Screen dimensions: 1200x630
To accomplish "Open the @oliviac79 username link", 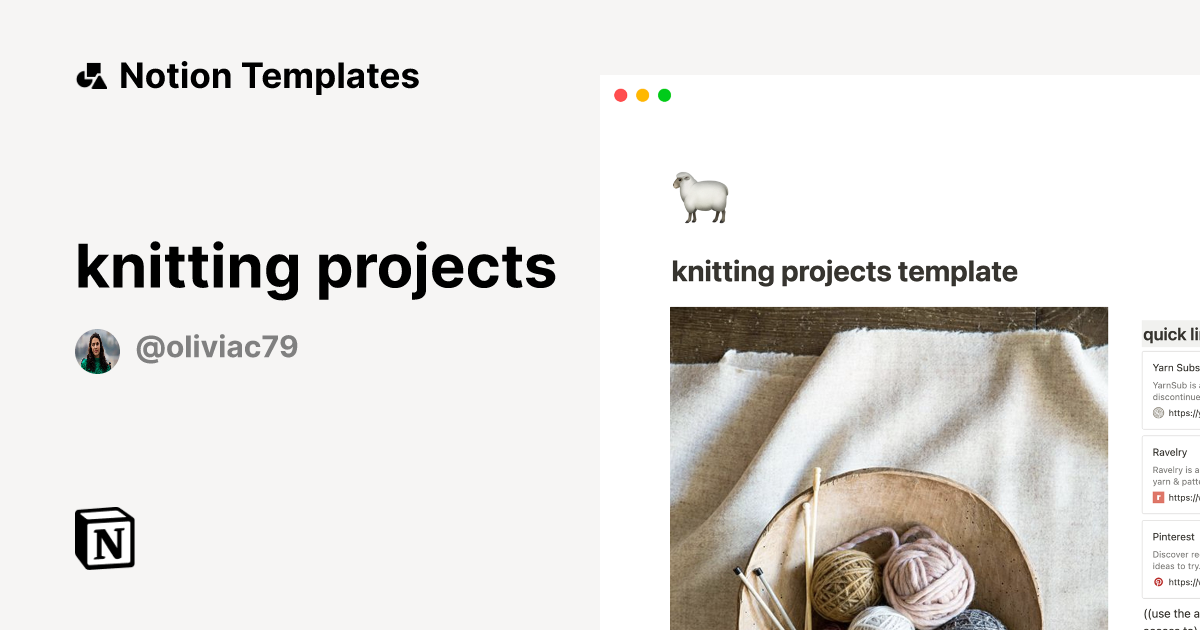I will pos(216,347).
